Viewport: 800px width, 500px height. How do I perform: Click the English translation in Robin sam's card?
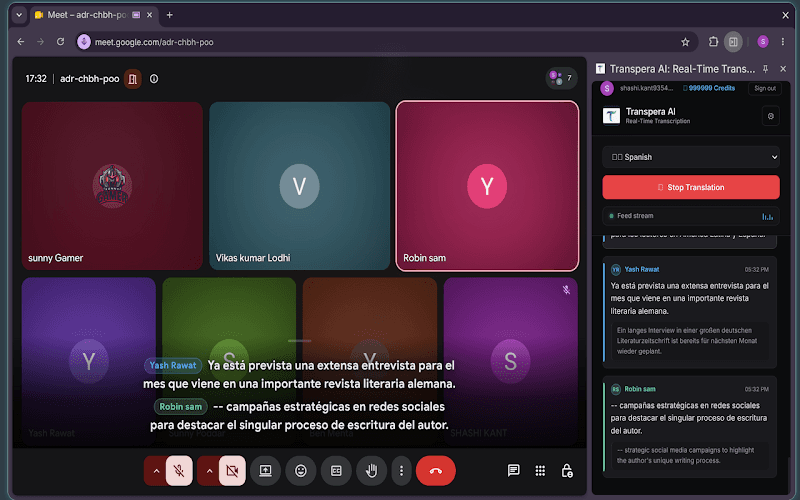pyautogui.click(x=685, y=455)
